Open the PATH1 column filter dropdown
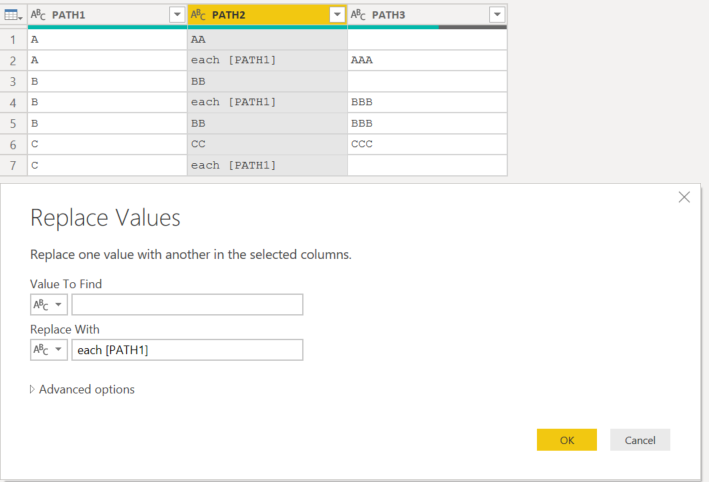This screenshot has height=482, width=709. [x=177, y=14]
